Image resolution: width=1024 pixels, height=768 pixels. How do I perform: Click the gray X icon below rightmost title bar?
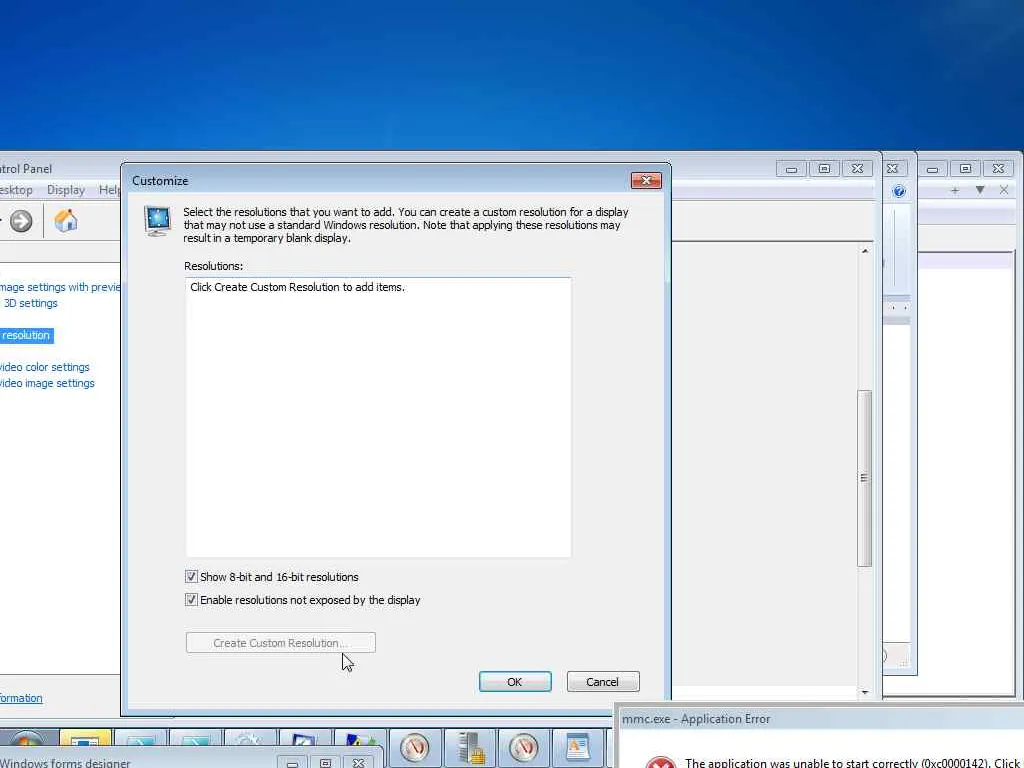(x=1004, y=190)
